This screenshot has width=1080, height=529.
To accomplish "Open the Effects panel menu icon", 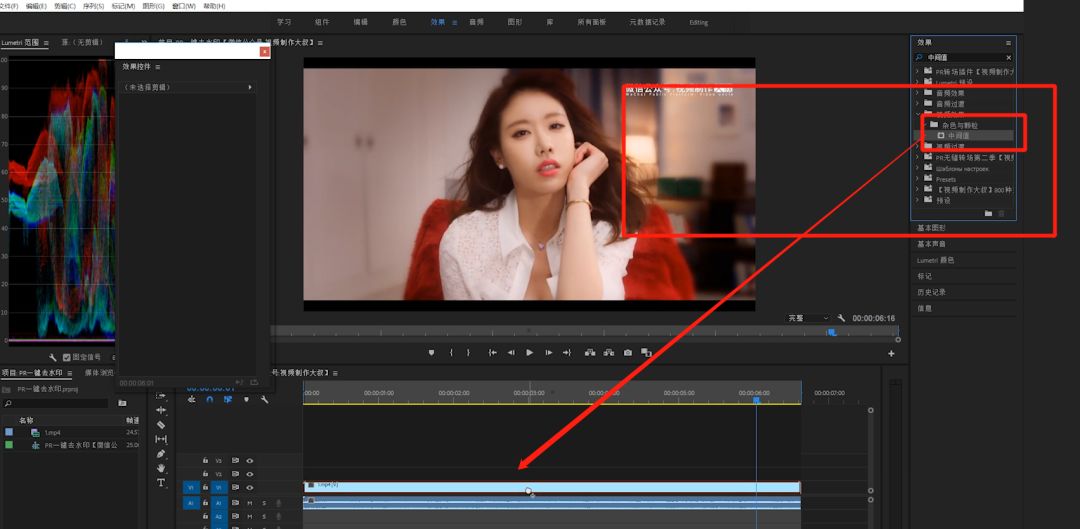I will (1008, 43).
